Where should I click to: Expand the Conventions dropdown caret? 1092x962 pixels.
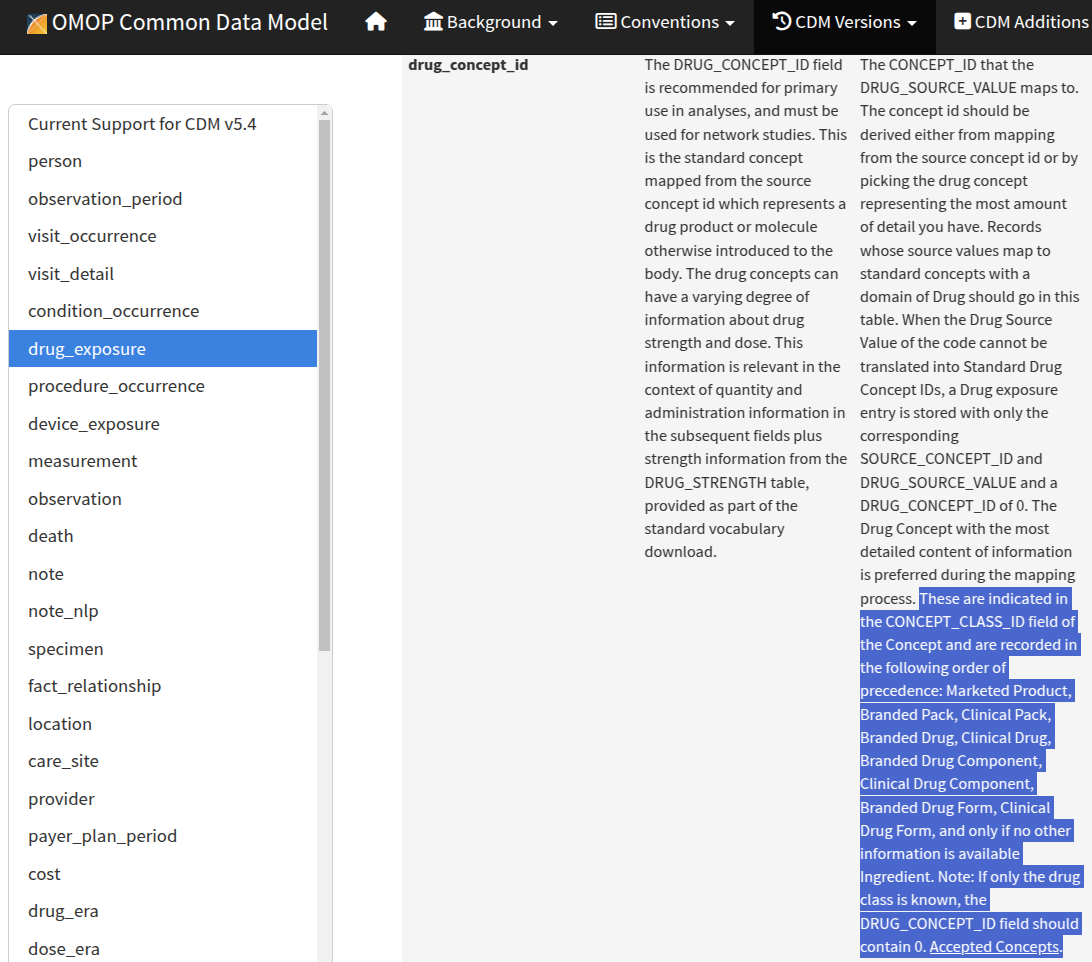click(x=730, y=23)
